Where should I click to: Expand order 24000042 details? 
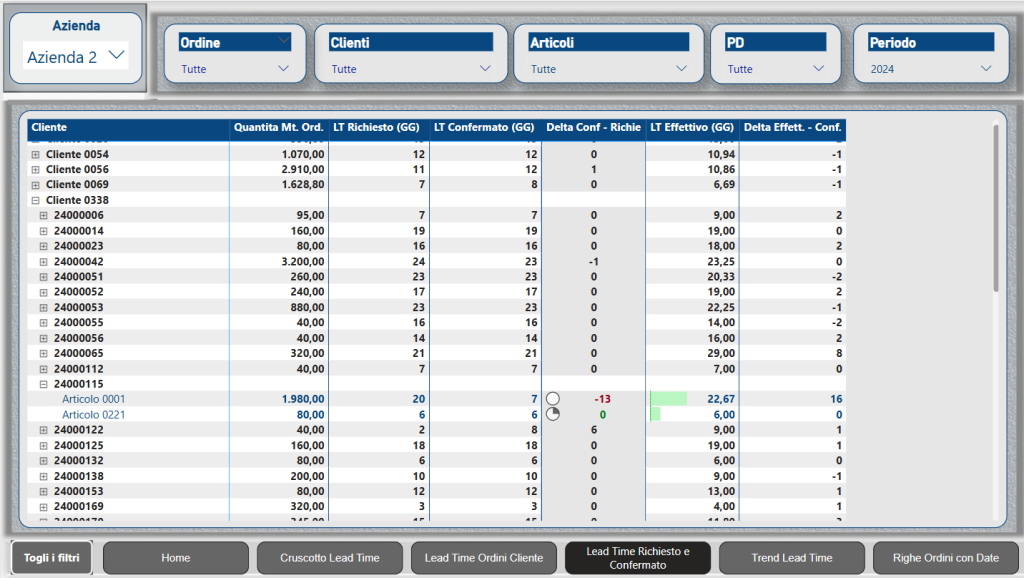point(43,262)
